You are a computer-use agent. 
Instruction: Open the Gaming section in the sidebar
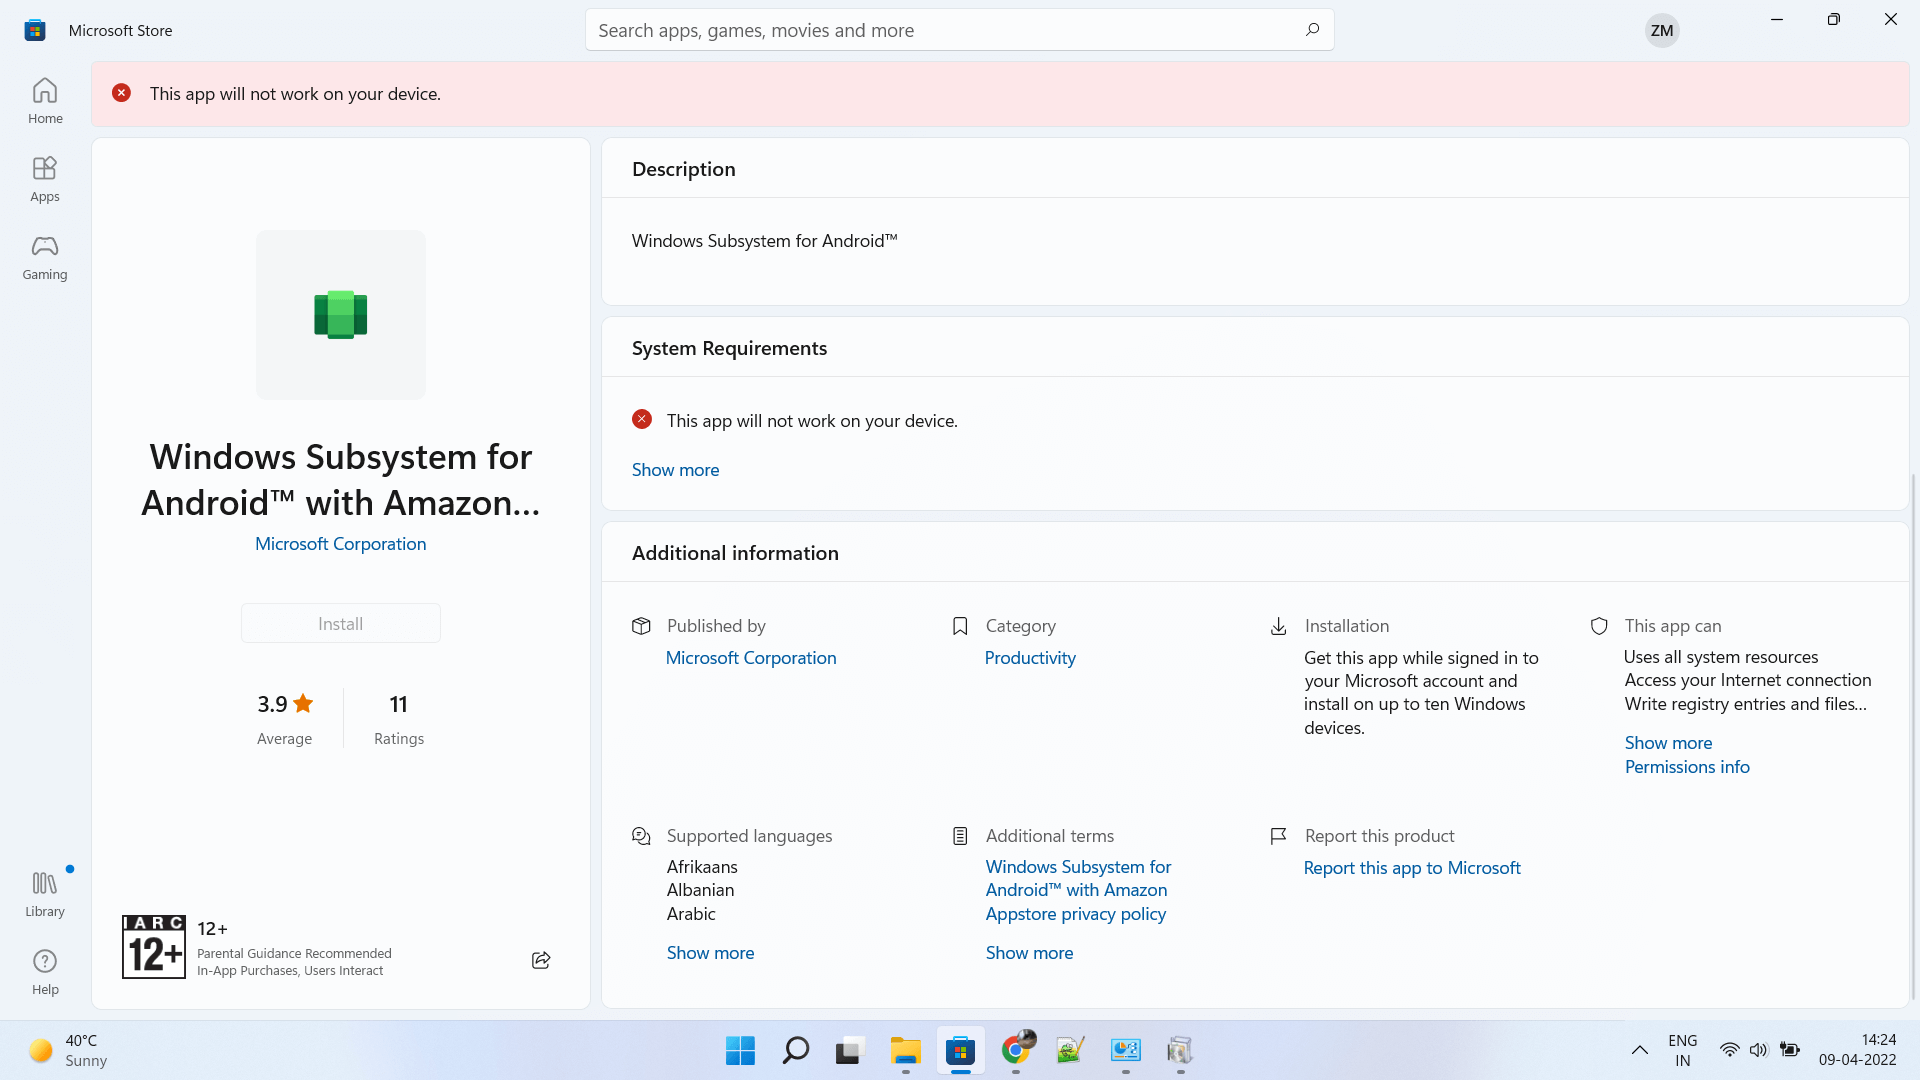pos(44,257)
